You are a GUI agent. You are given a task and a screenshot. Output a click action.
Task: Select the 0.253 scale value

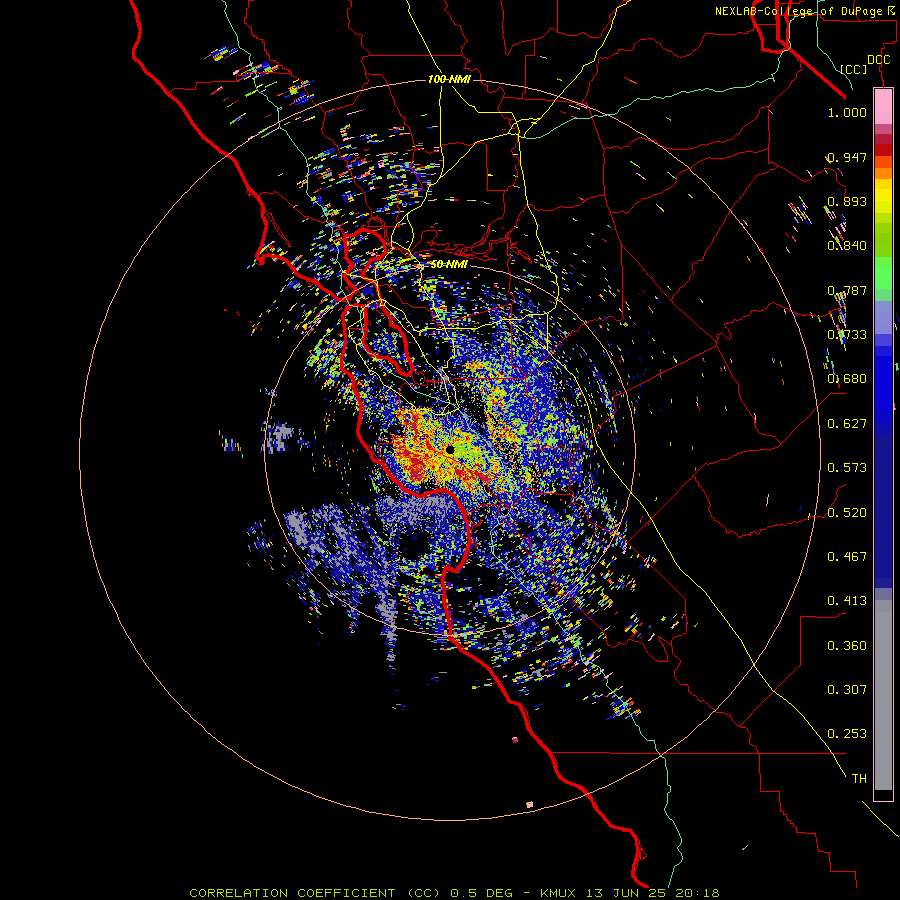[847, 734]
